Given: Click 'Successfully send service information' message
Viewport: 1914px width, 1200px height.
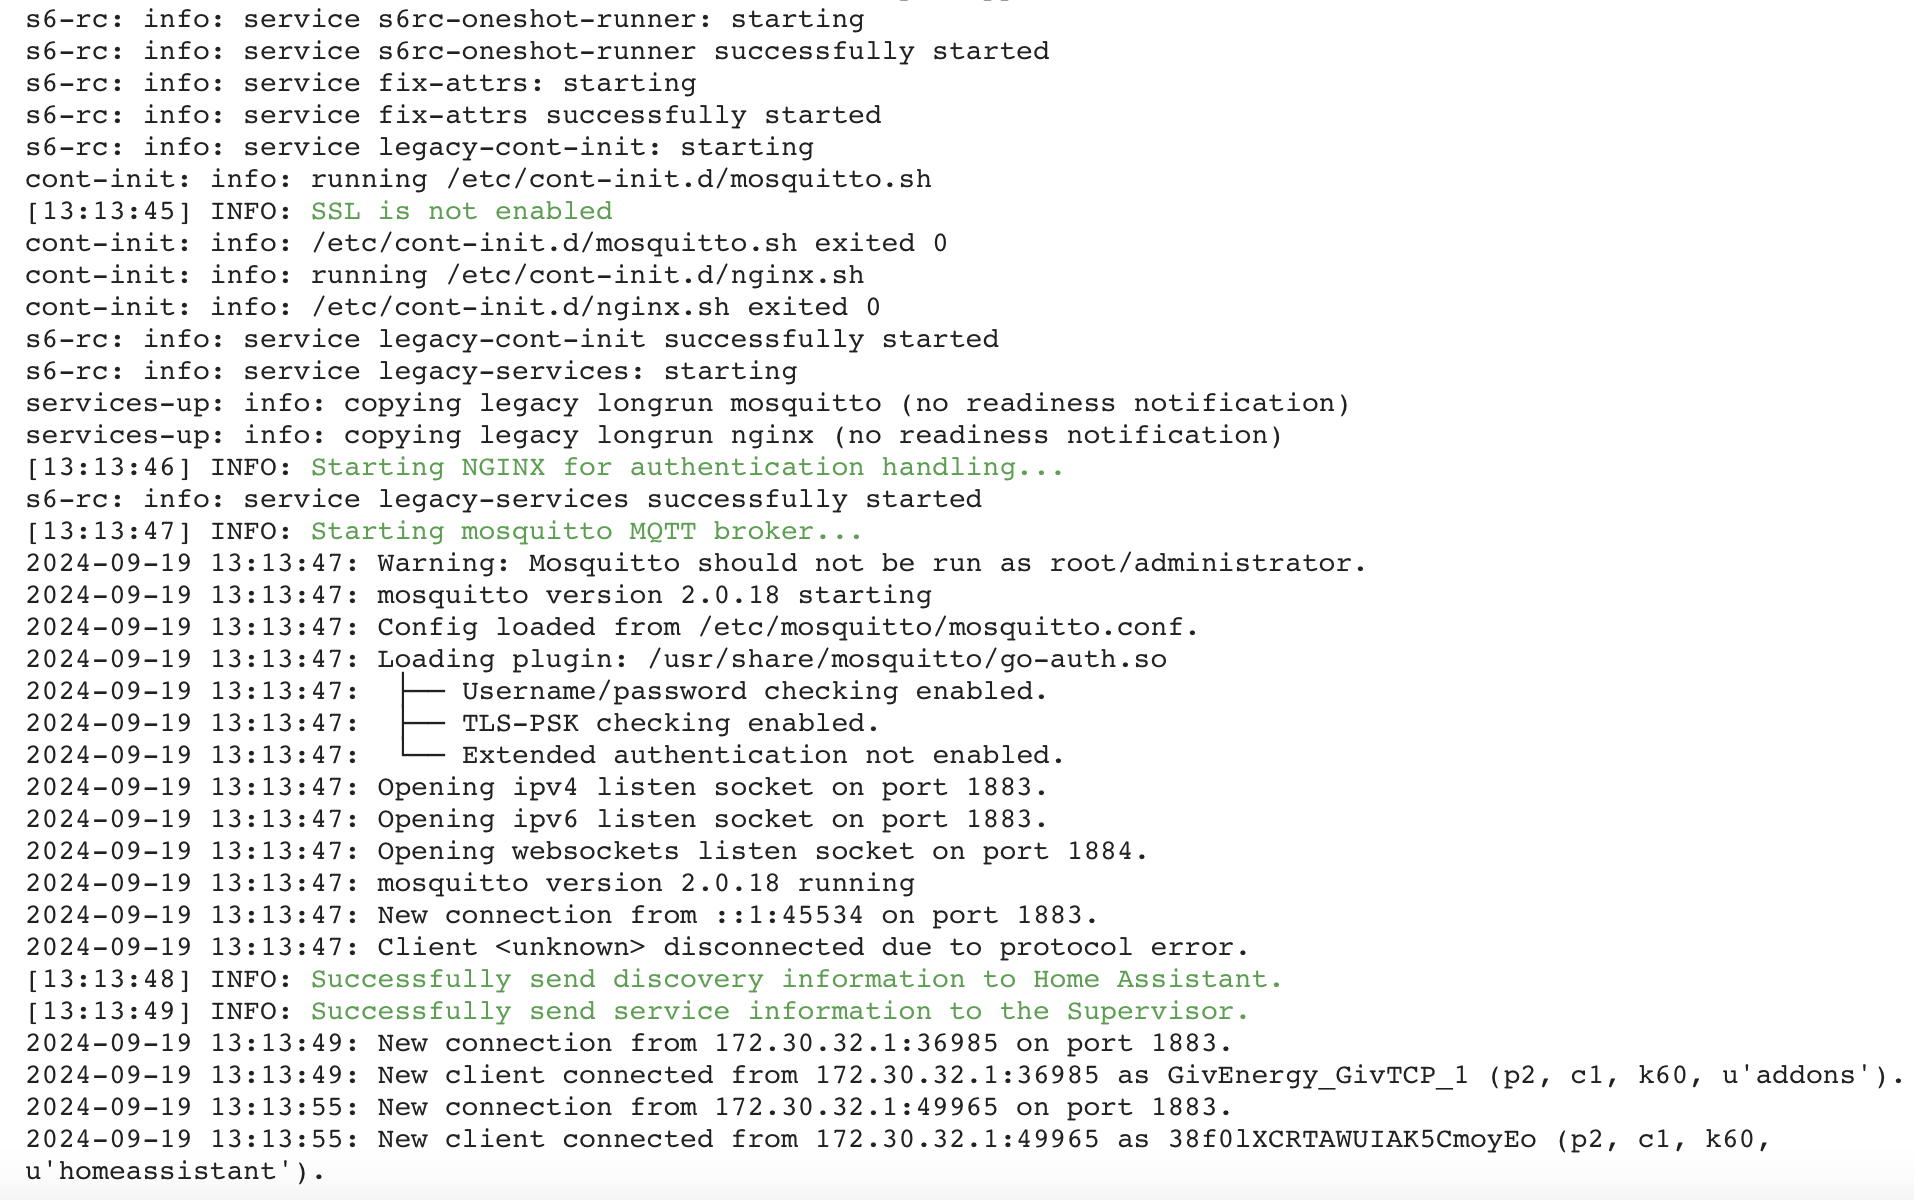Looking at the screenshot, I should tap(780, 1011).
